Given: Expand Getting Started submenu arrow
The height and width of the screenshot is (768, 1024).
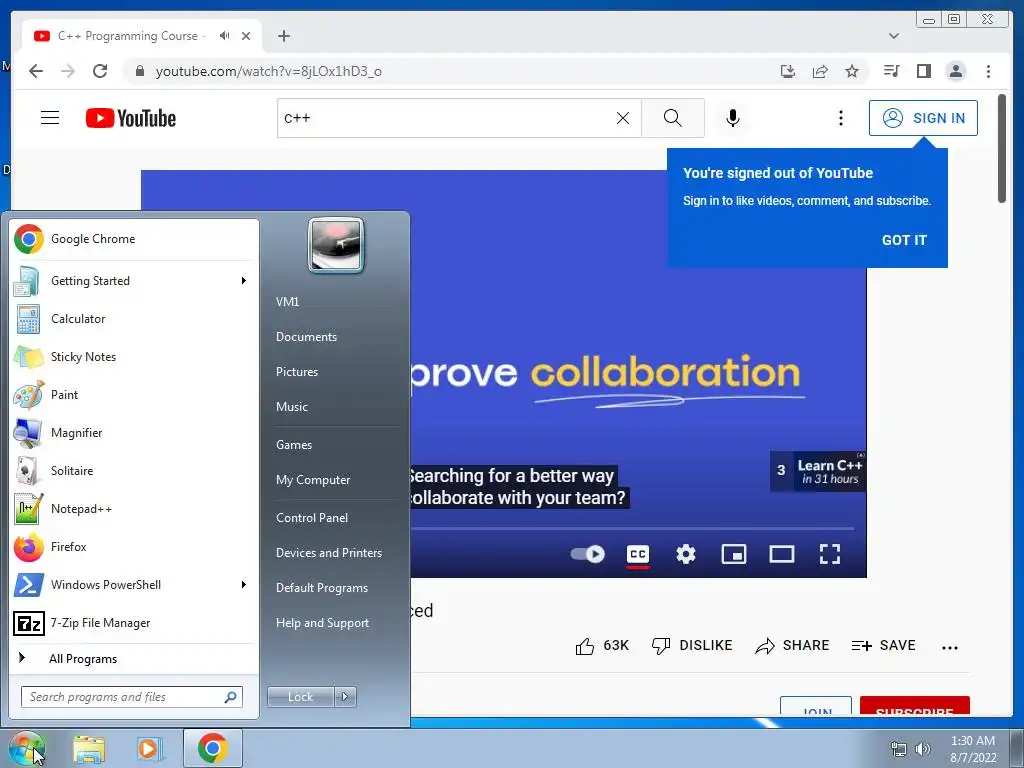Looking at the screenshot, I should click(x=244, y=281).
